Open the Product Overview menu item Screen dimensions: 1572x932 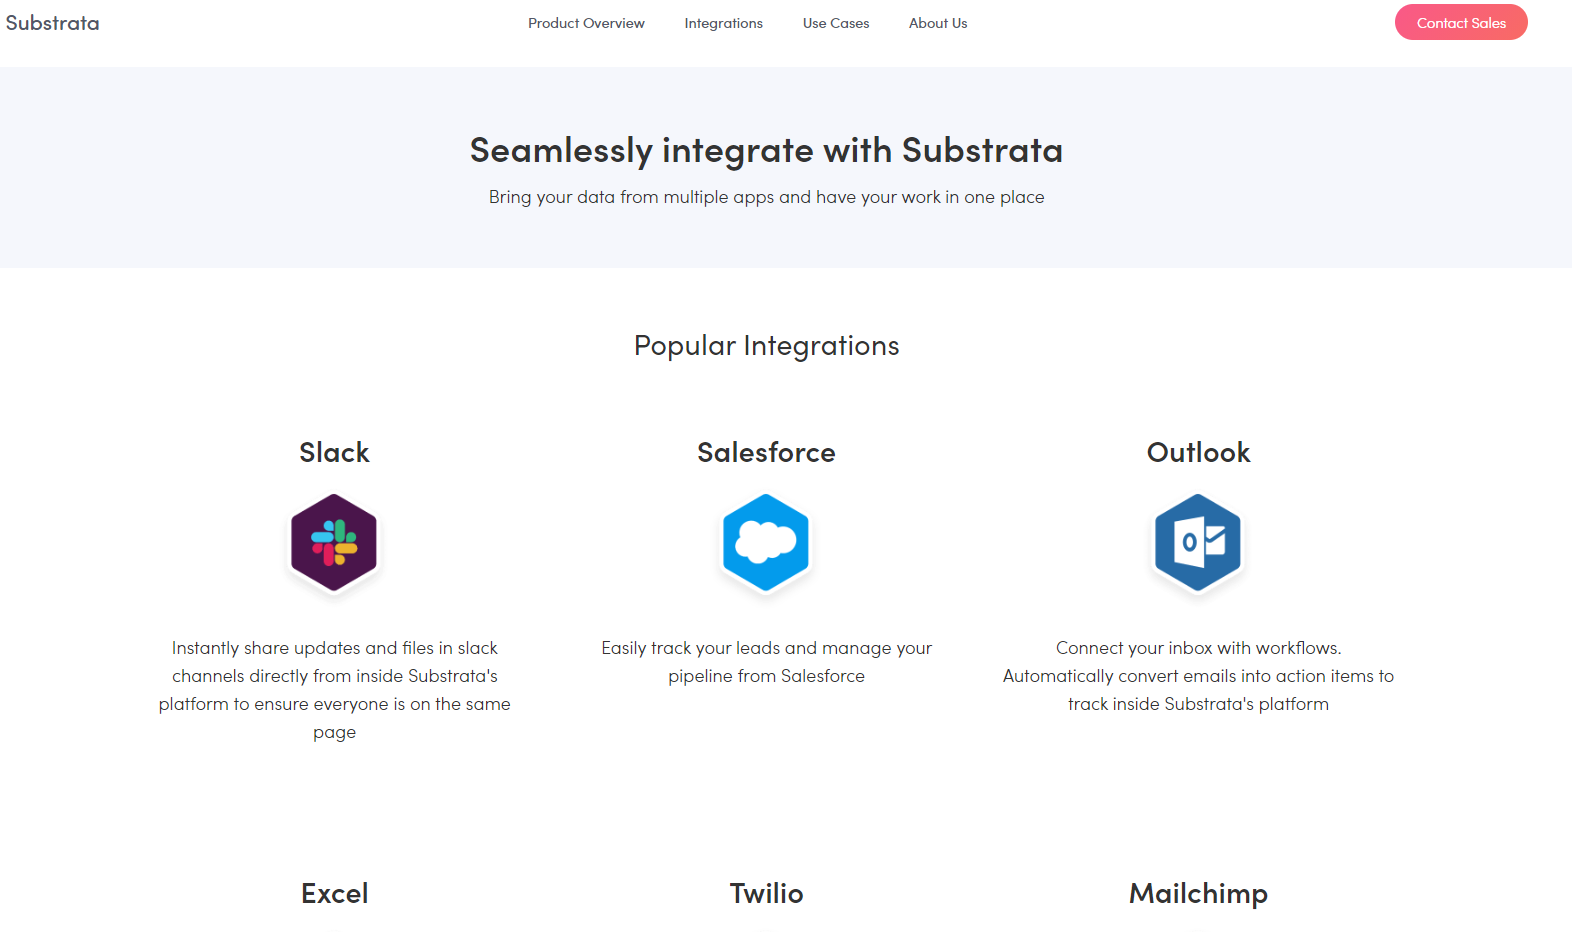[586, 23]
